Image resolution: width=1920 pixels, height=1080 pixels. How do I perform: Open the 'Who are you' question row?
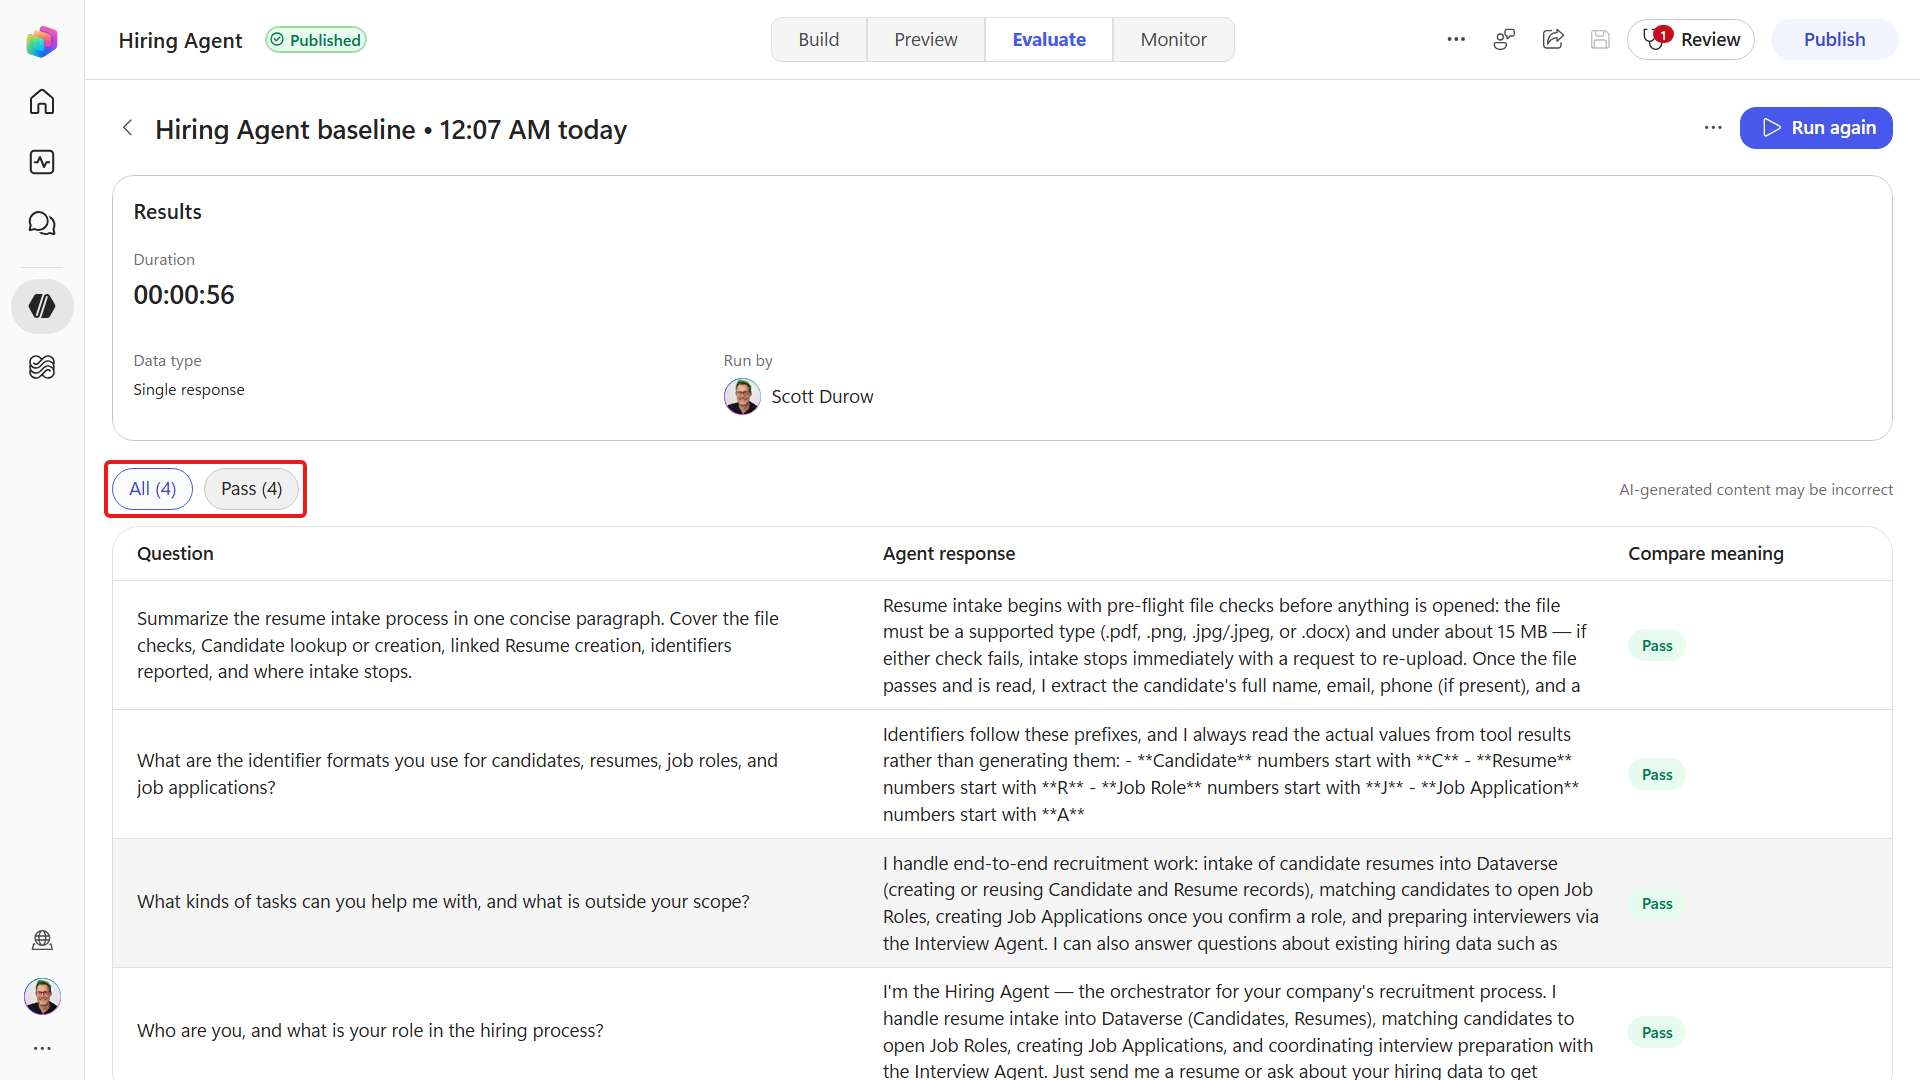click(x=1002, y=1026)
